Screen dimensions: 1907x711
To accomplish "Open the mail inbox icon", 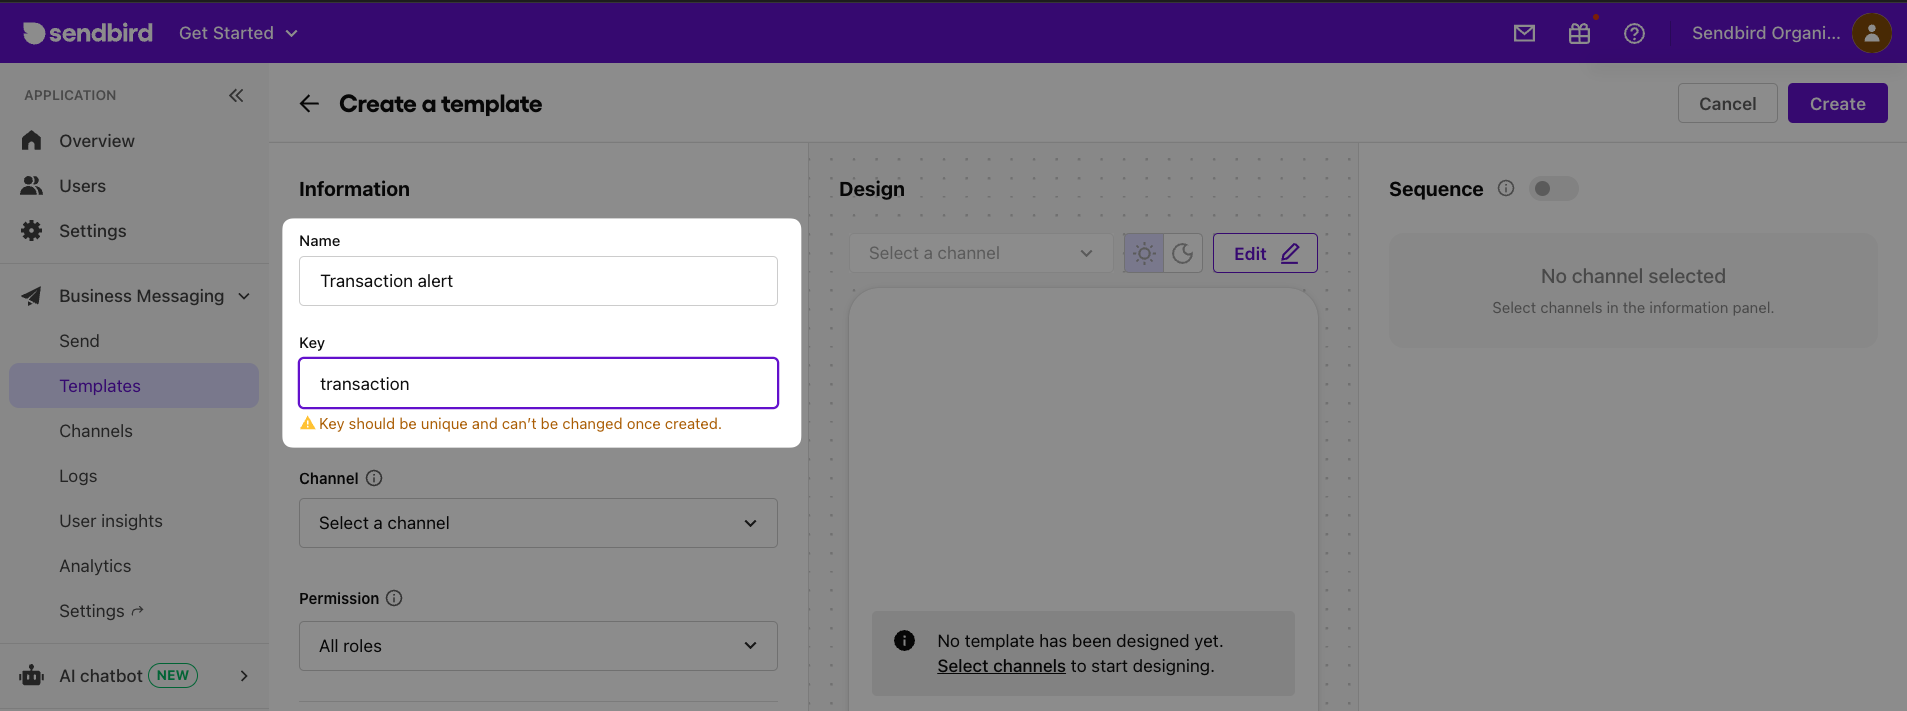I will pyautogui.click(x=1524, y=33).
